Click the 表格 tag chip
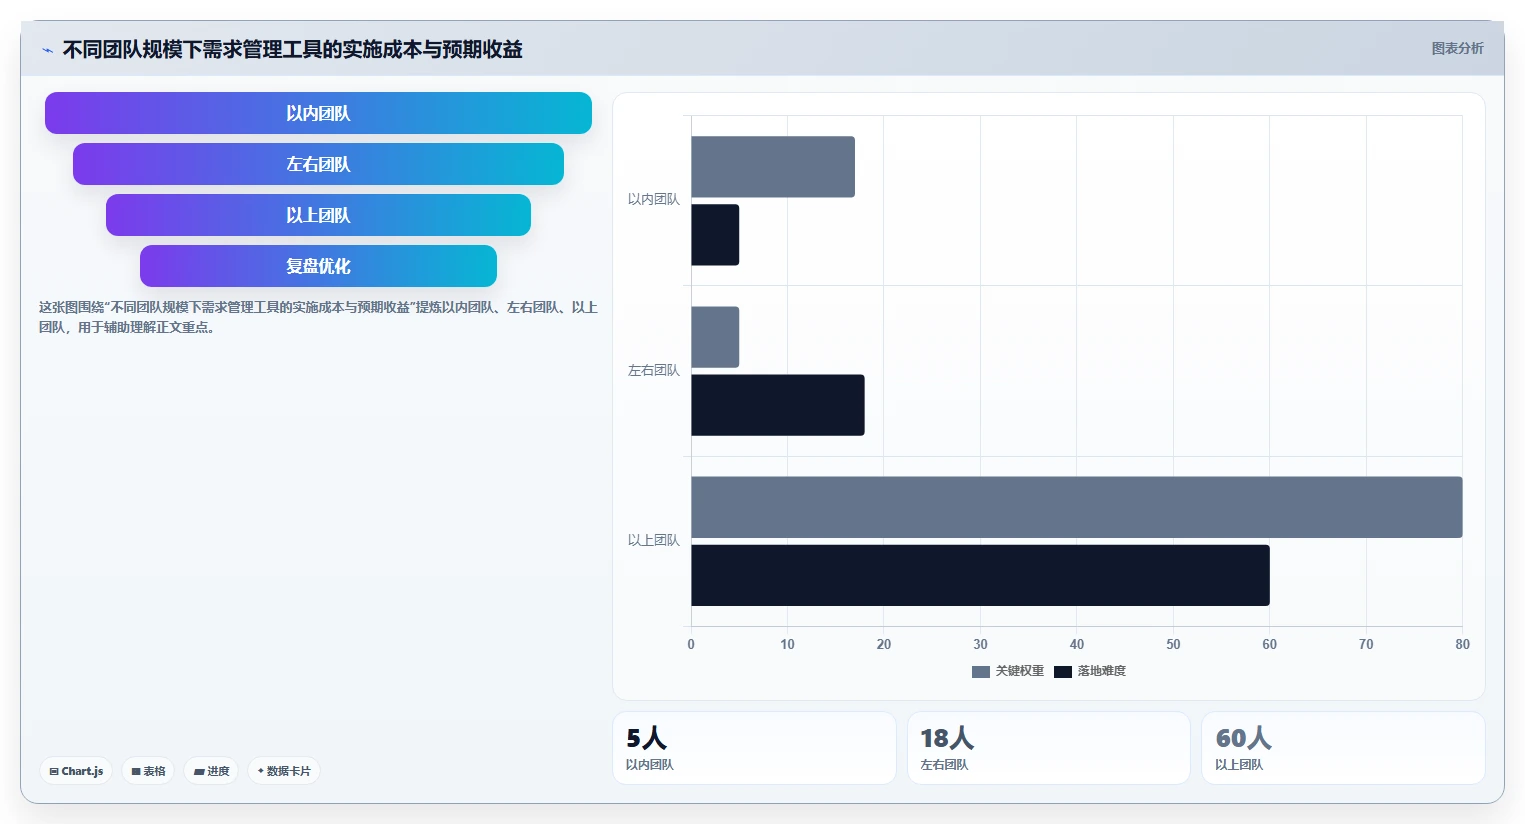The width and height of the screenshot is (1525, 824). [148, 771]
